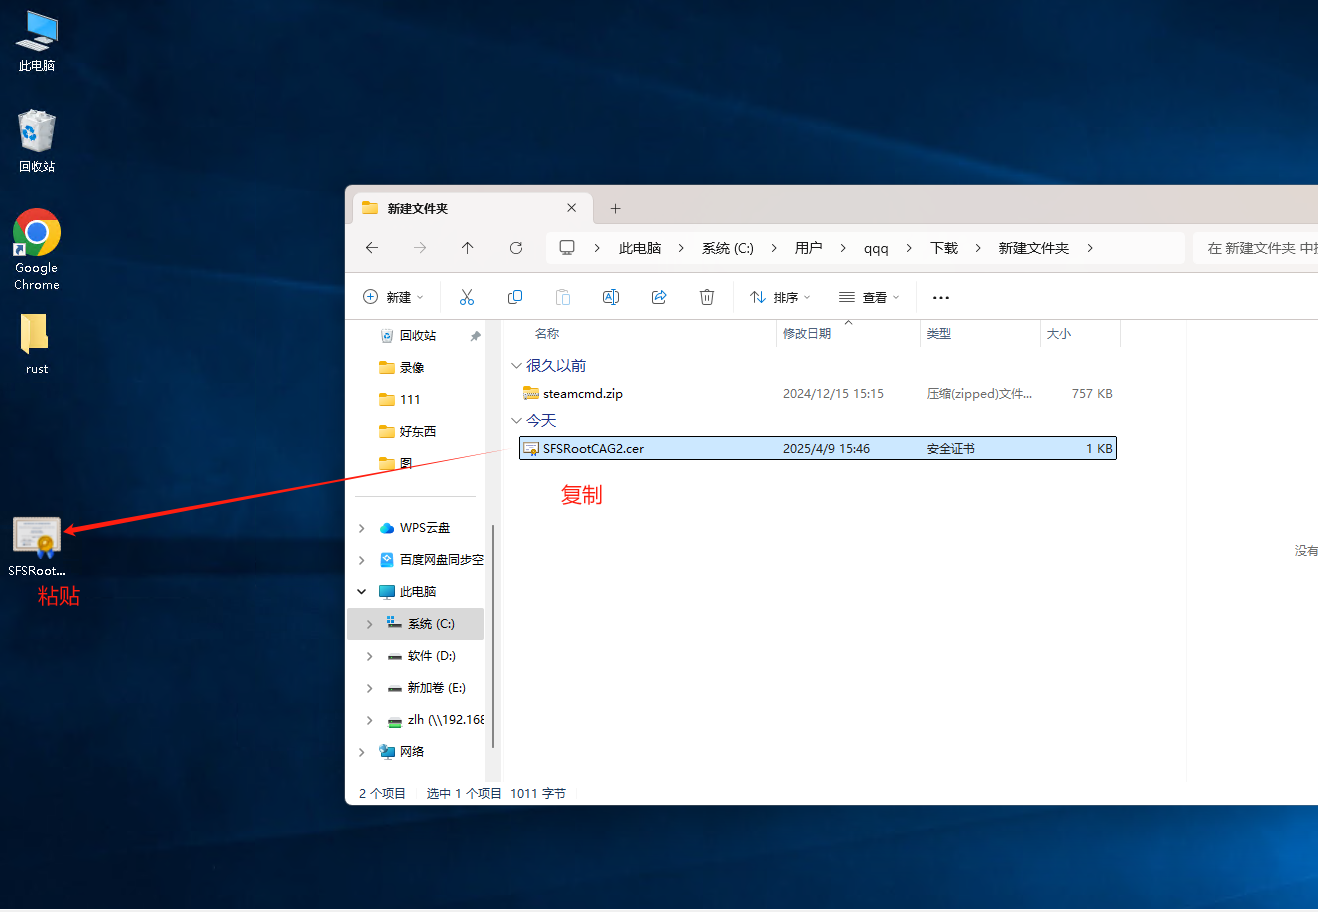Expand 百度网盘同步空间 tree node
The height and width of the screenshot is (912, 1318).
click(362, 560)
